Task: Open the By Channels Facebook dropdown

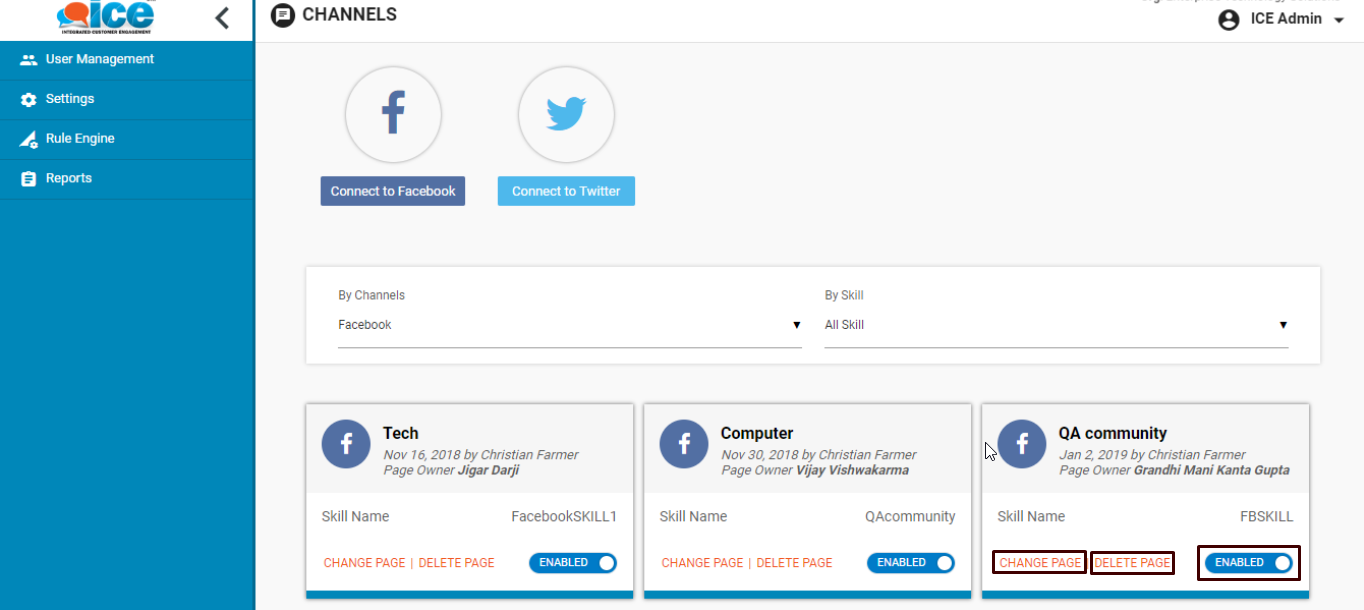Action: click(x=569, y=325)
